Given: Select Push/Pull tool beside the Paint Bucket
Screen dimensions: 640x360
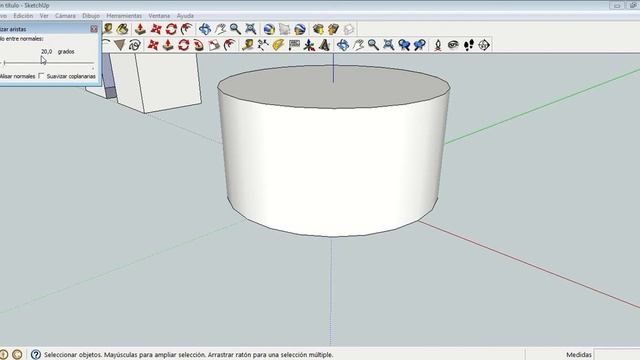Looking at the screenshot, I should click(140, 29).
